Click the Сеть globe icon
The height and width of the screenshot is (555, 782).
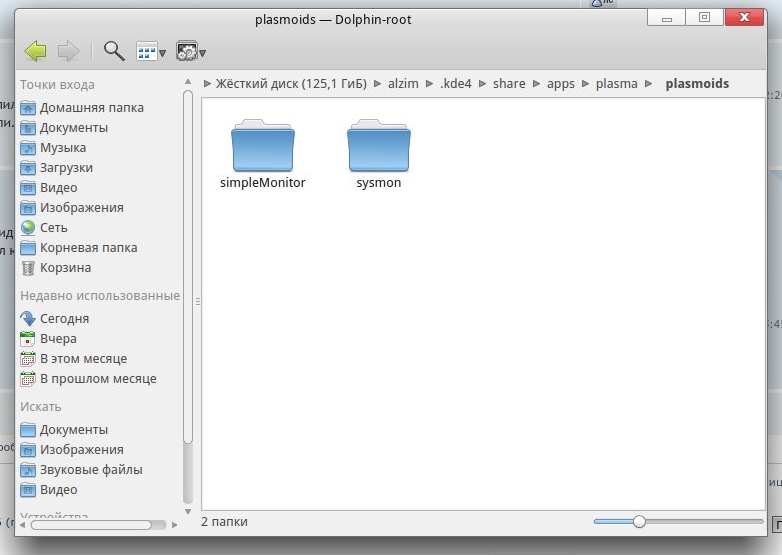click(x=28, y=227)
